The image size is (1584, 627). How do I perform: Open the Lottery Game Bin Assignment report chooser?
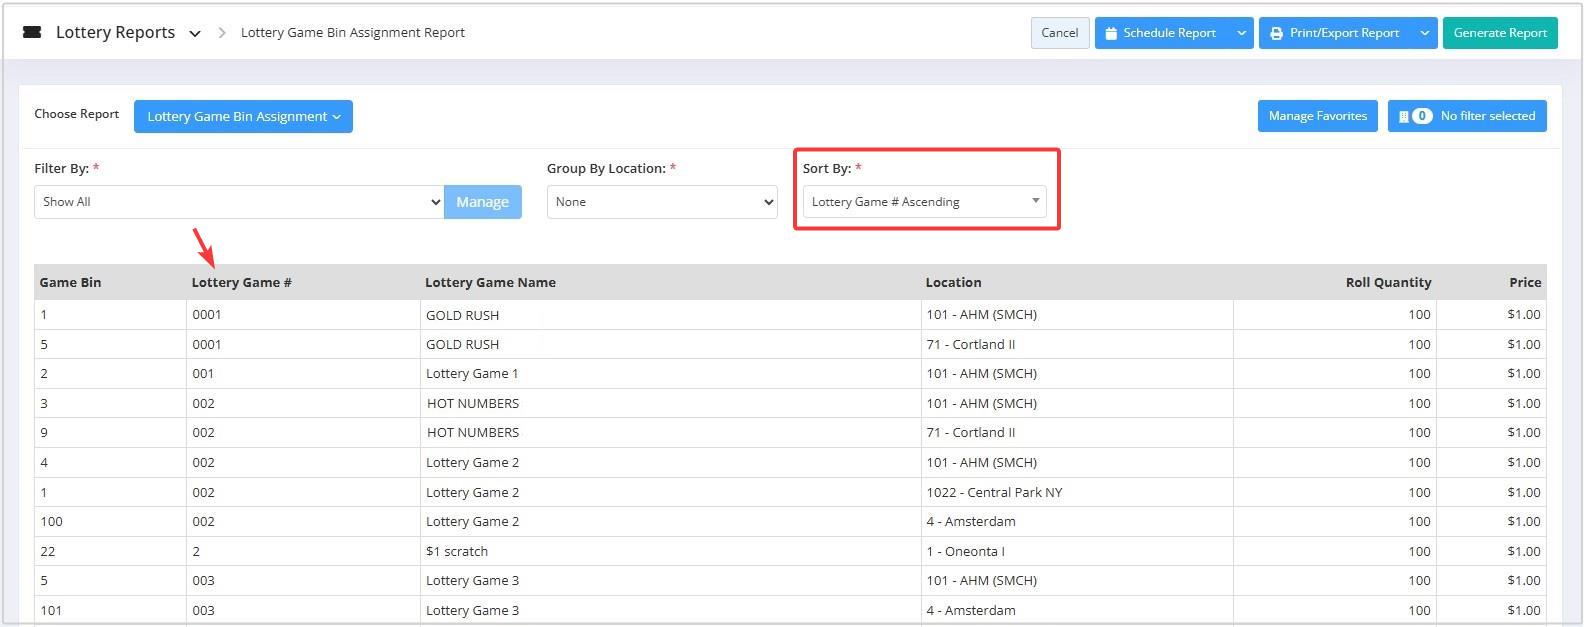[243, 116]
